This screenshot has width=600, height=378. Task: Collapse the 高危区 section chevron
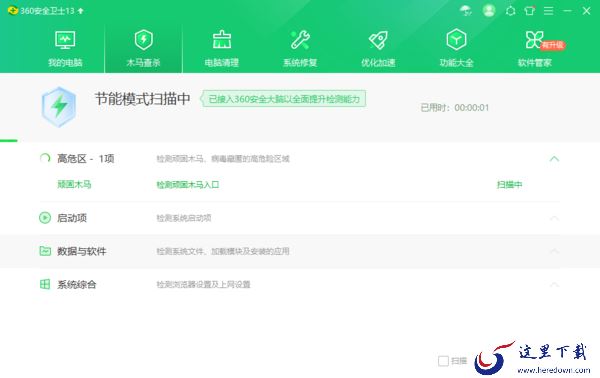[554, 158]
